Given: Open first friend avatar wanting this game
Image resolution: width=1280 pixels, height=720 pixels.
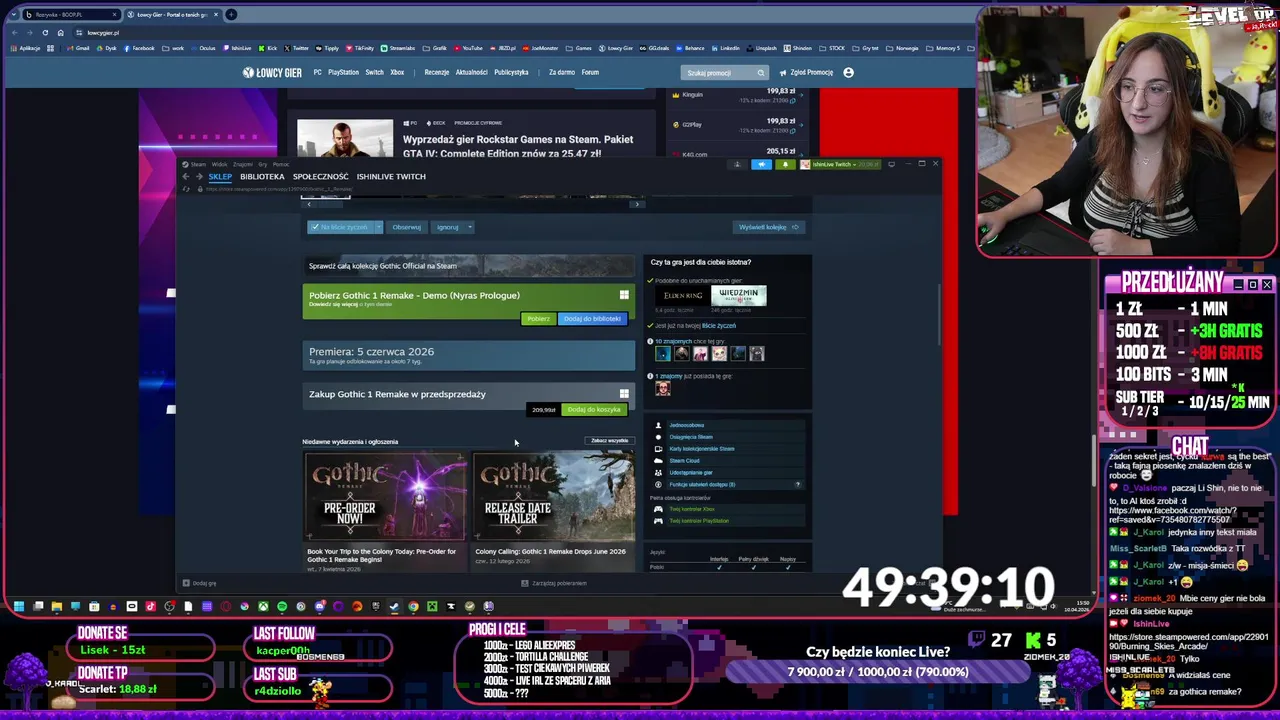Looking at the screenshot, I should click(x=662, y=353).
